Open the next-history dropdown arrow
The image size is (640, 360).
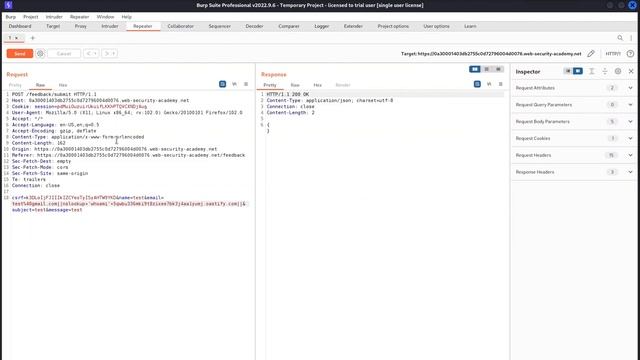114,53
